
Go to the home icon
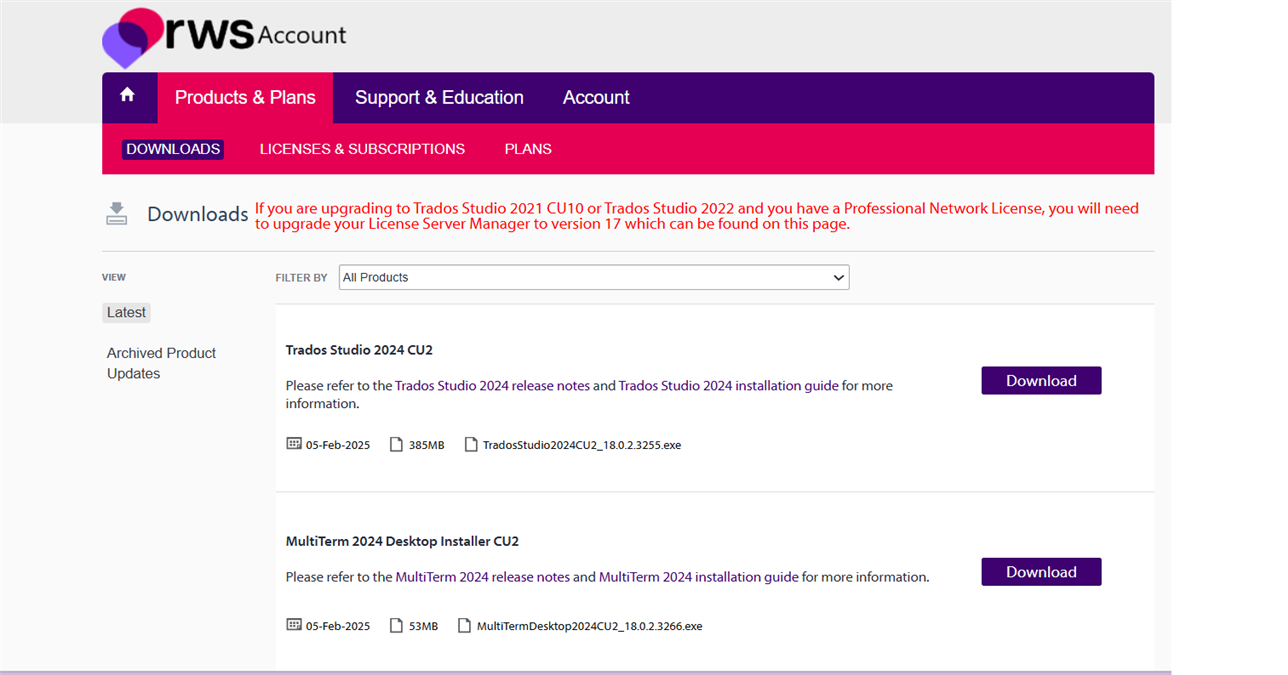tap(127, 95)
